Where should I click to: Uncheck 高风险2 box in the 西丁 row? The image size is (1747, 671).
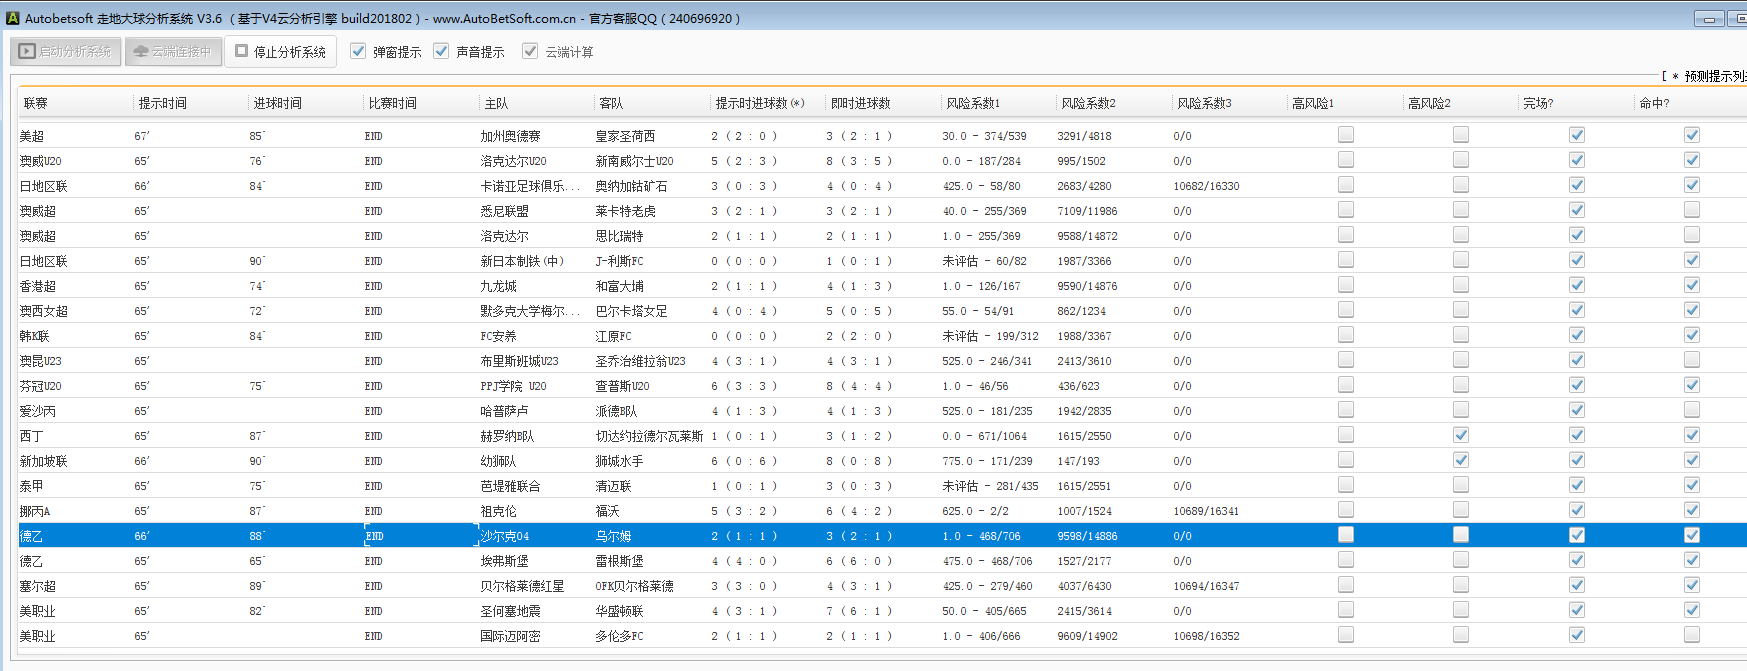point(1461,435)
